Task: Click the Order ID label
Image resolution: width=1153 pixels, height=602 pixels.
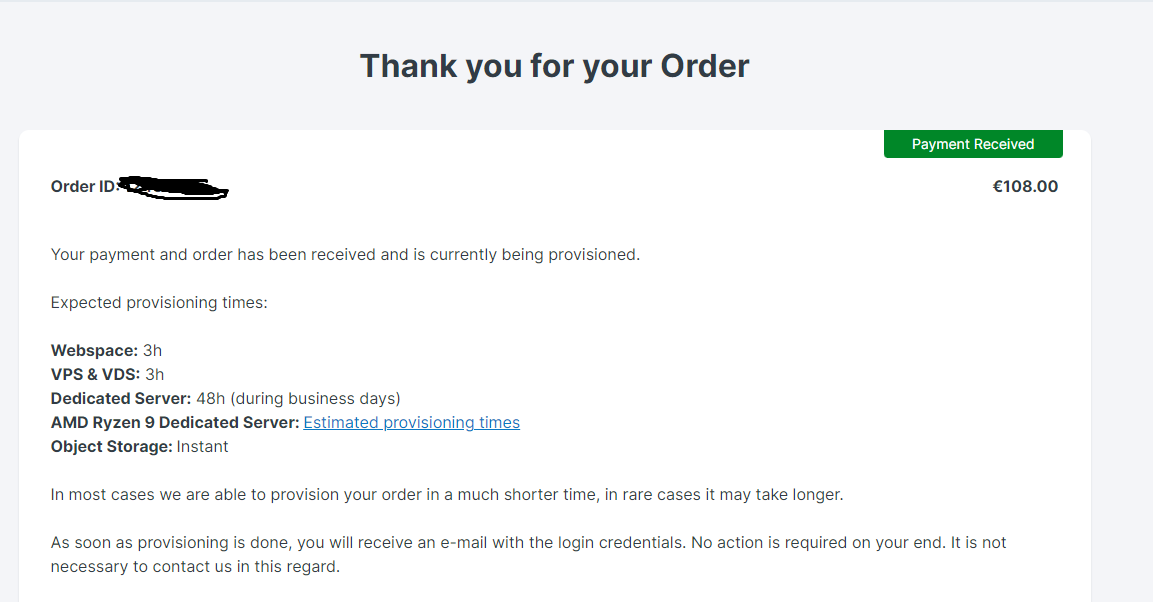Action: (x=84, y=187)
